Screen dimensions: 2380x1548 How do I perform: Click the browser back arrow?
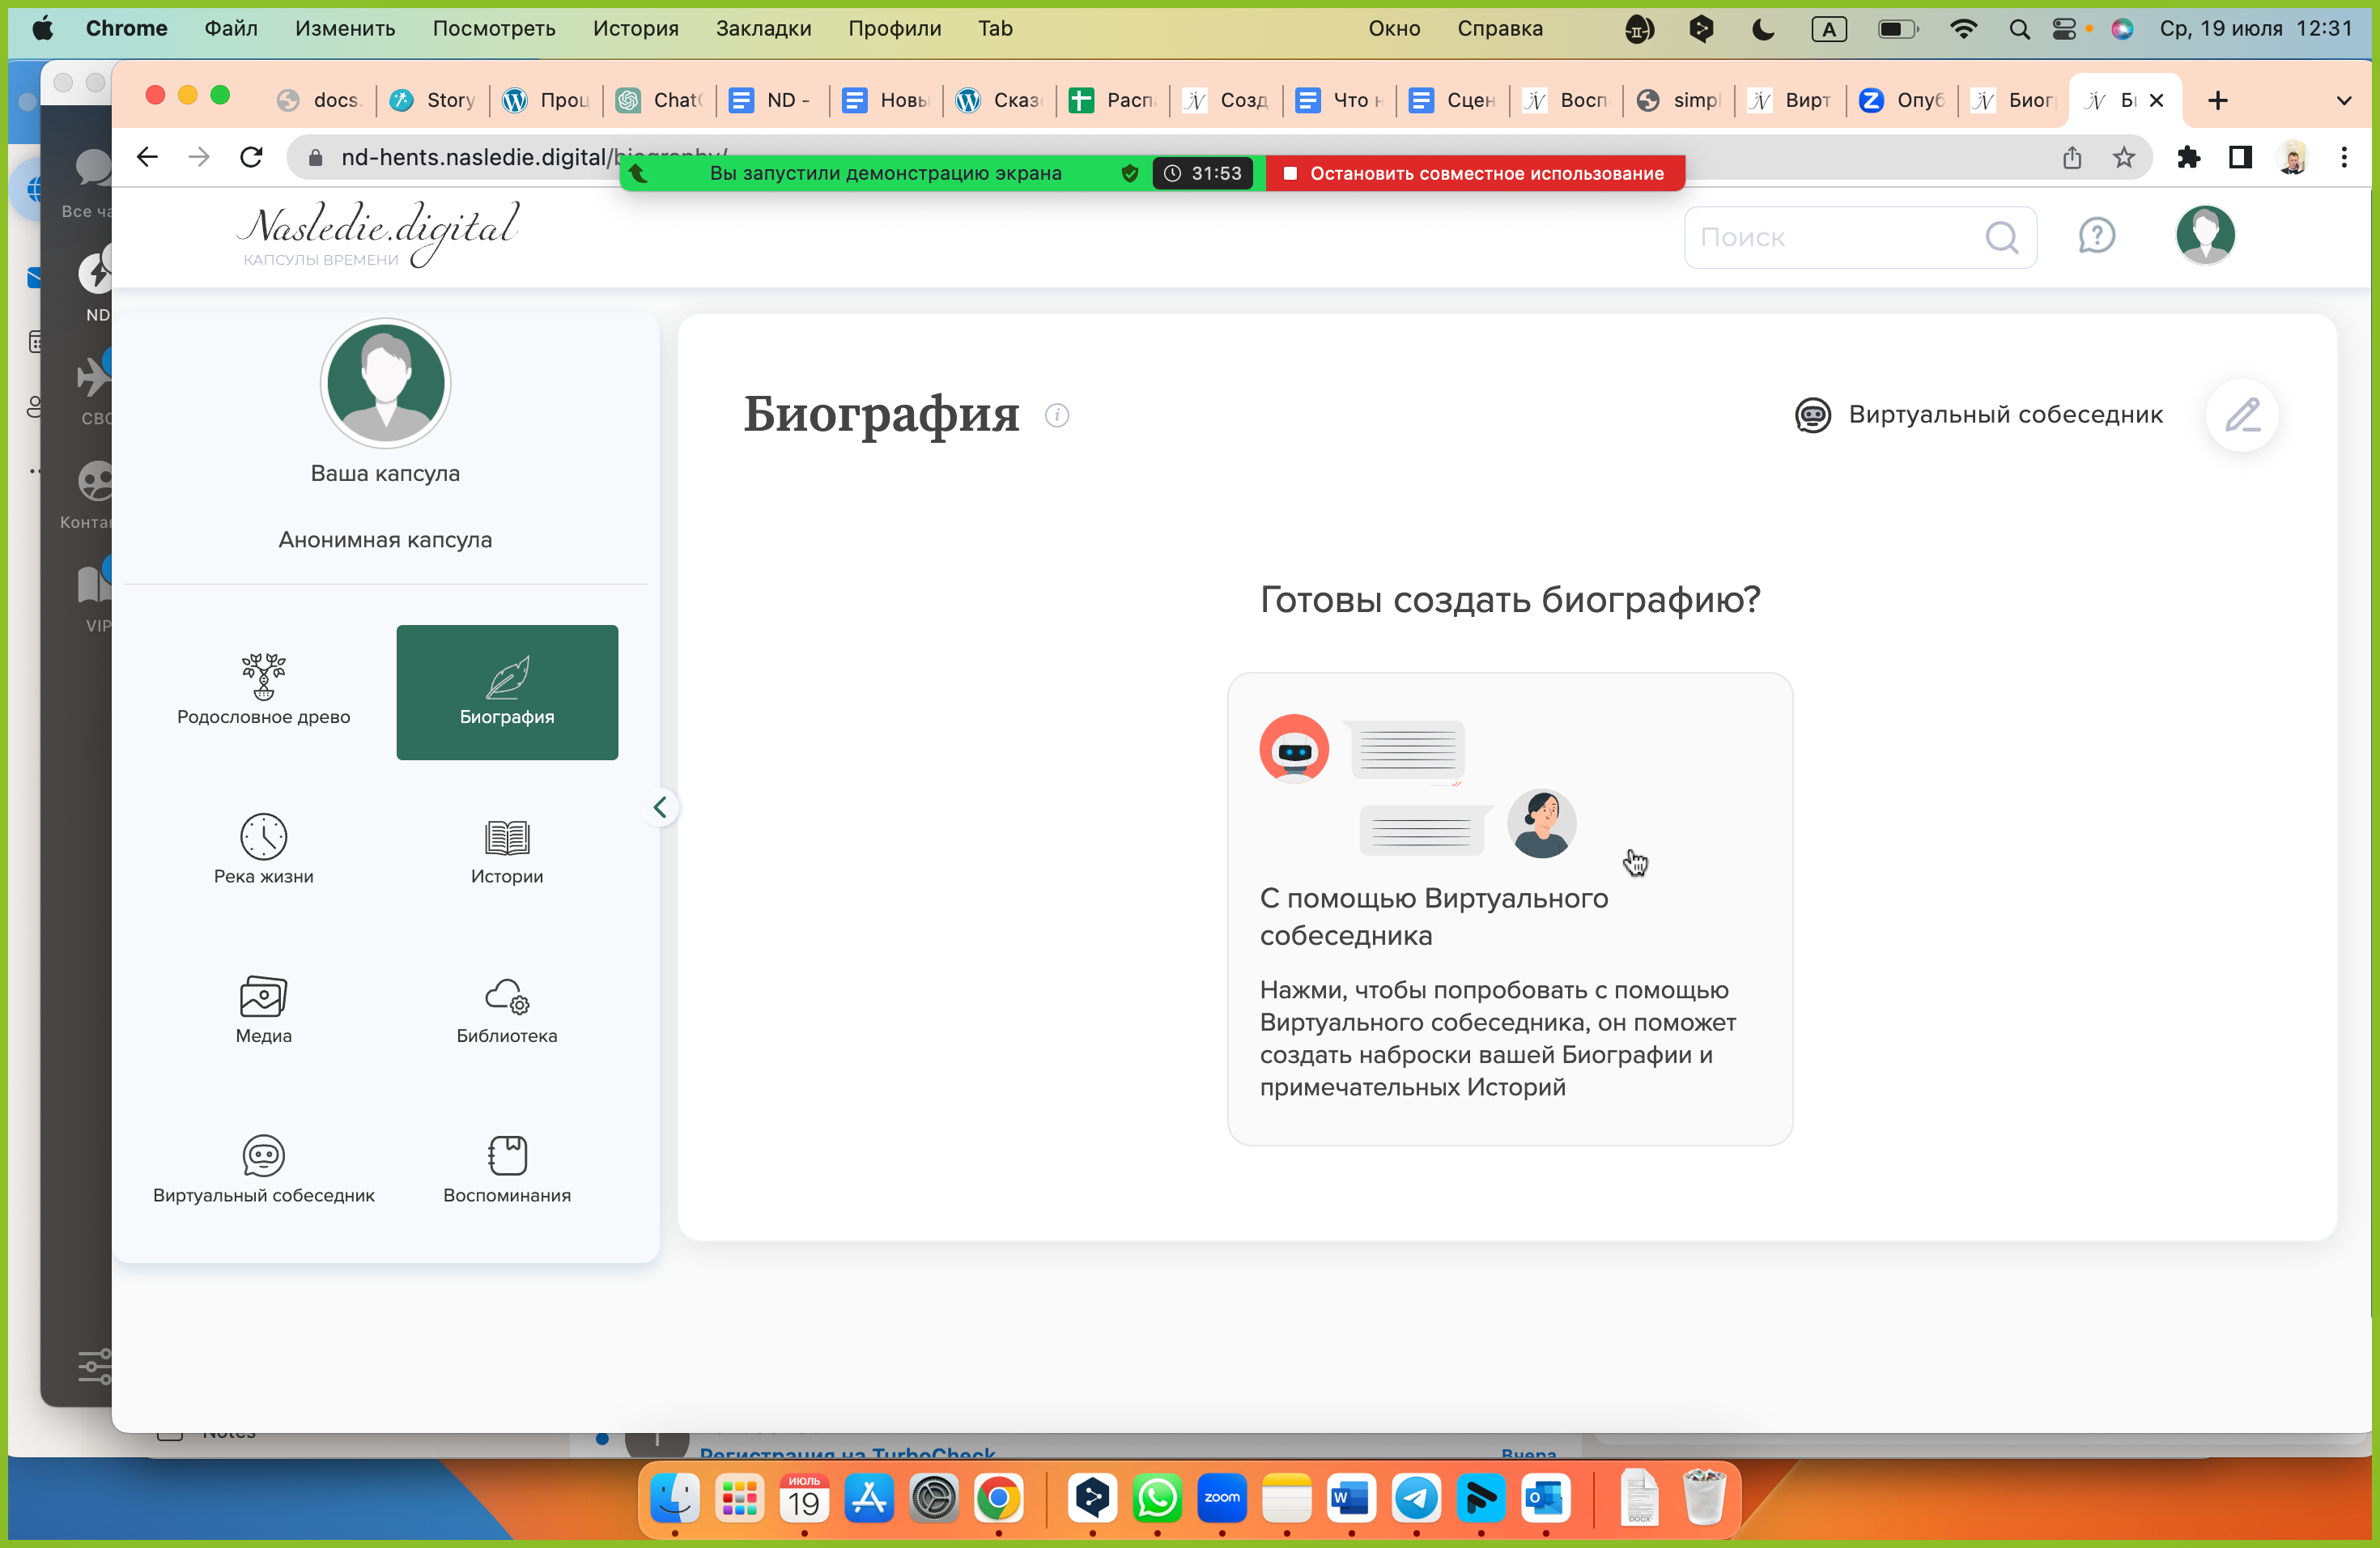pyautogui.click(x=147, y=157)
